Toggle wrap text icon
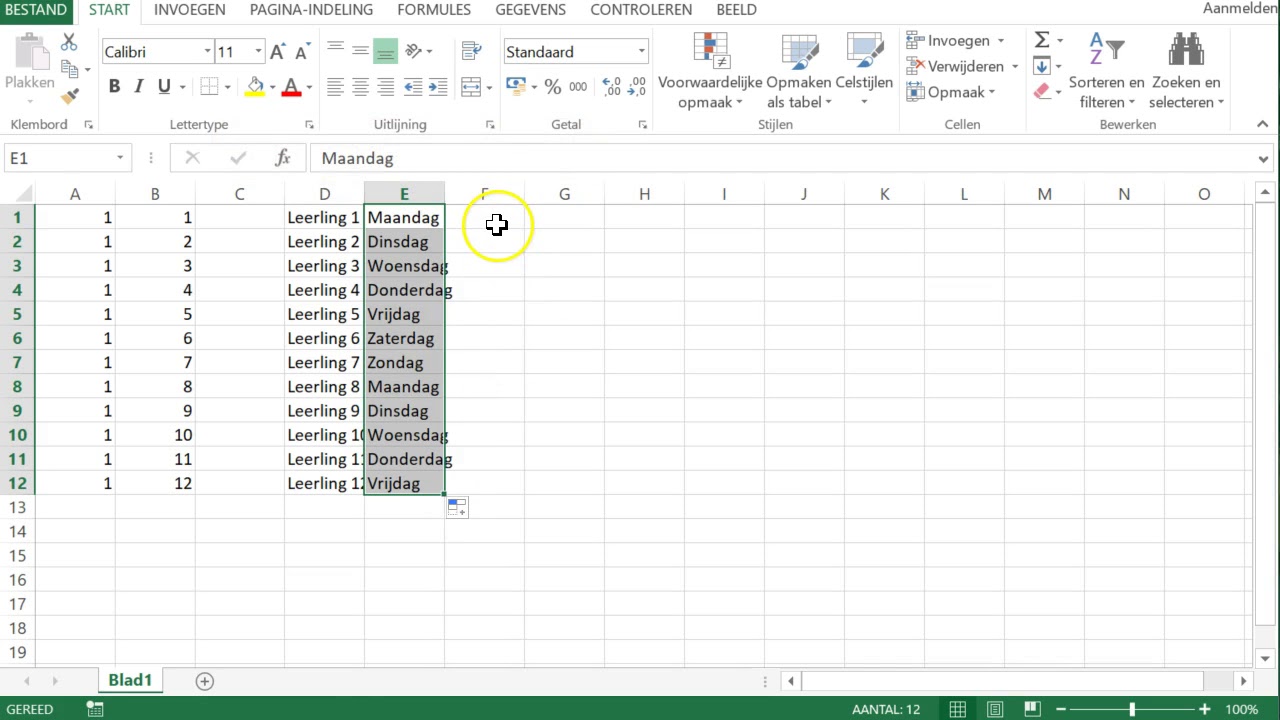1280x720 pixels. 471,51
